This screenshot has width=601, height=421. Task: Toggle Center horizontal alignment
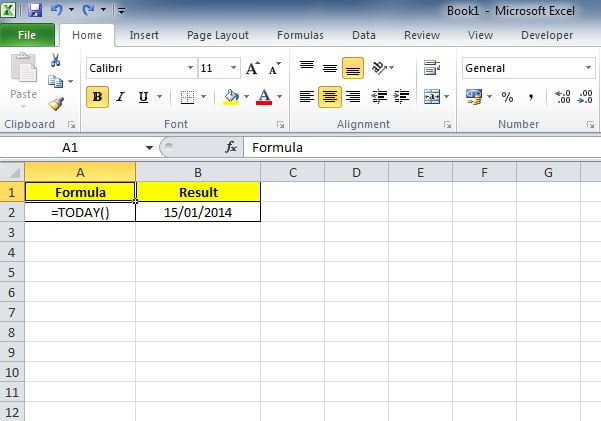330,97
